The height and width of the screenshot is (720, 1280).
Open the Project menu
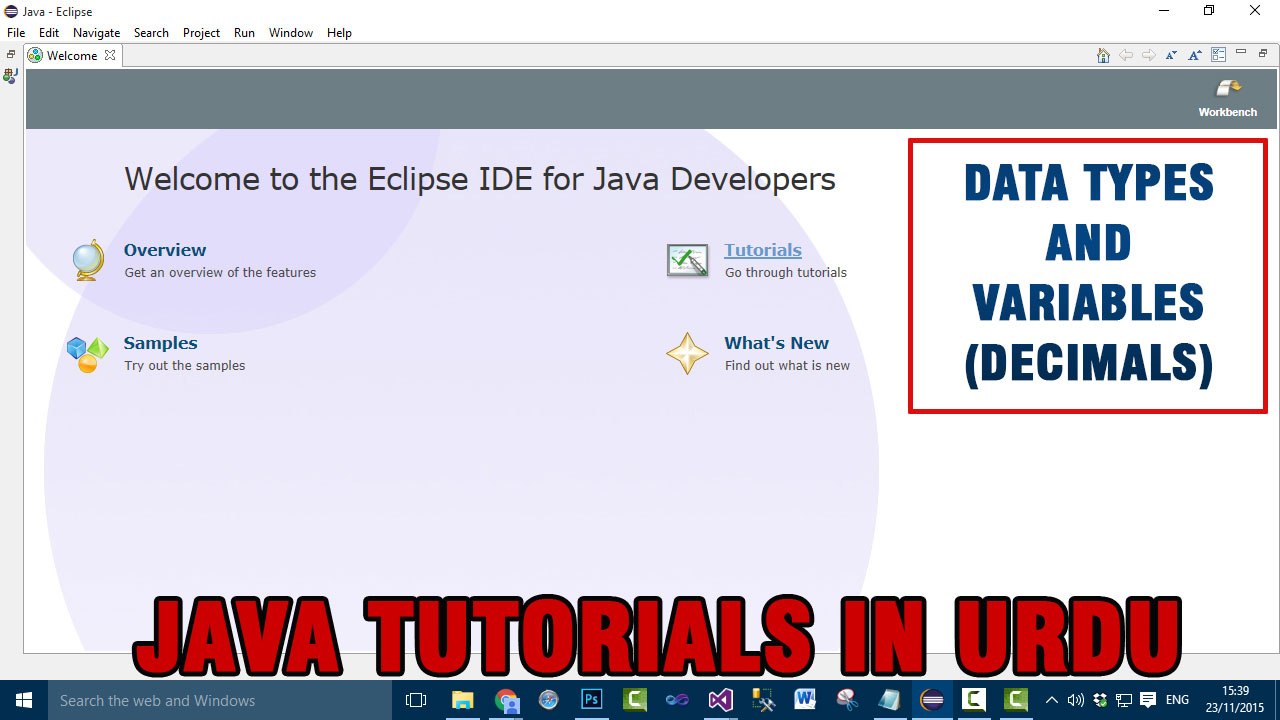coord(201,33)
